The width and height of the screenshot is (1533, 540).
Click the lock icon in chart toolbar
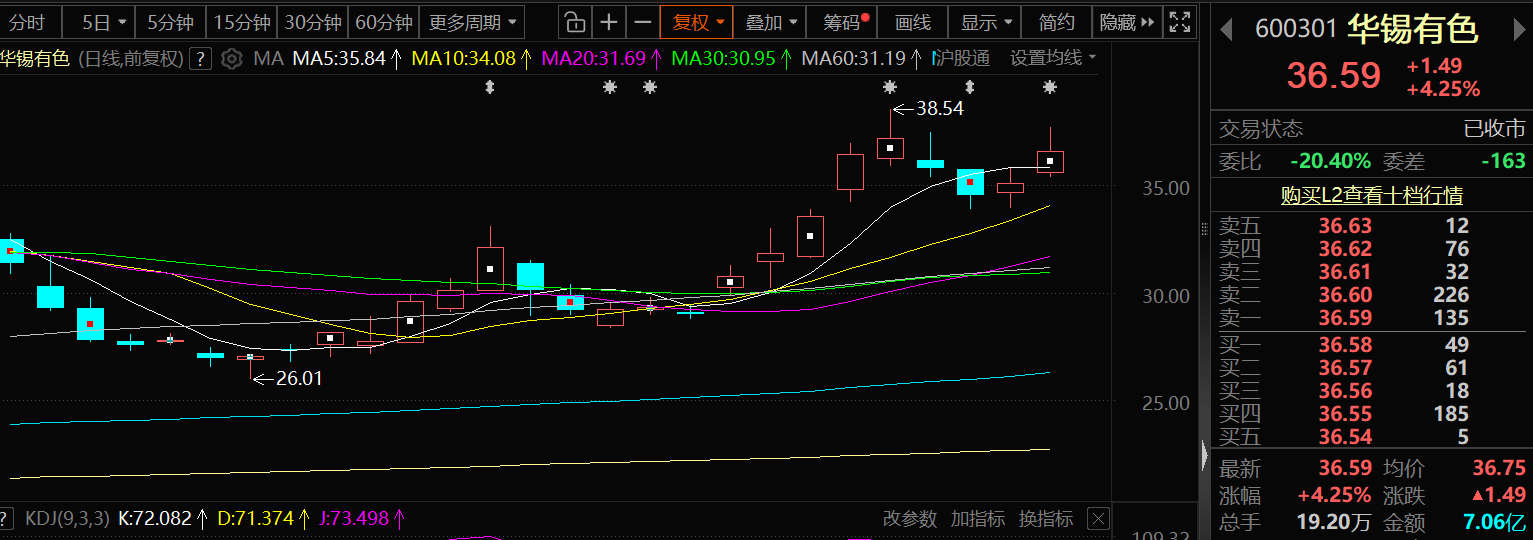pos(573,22)
